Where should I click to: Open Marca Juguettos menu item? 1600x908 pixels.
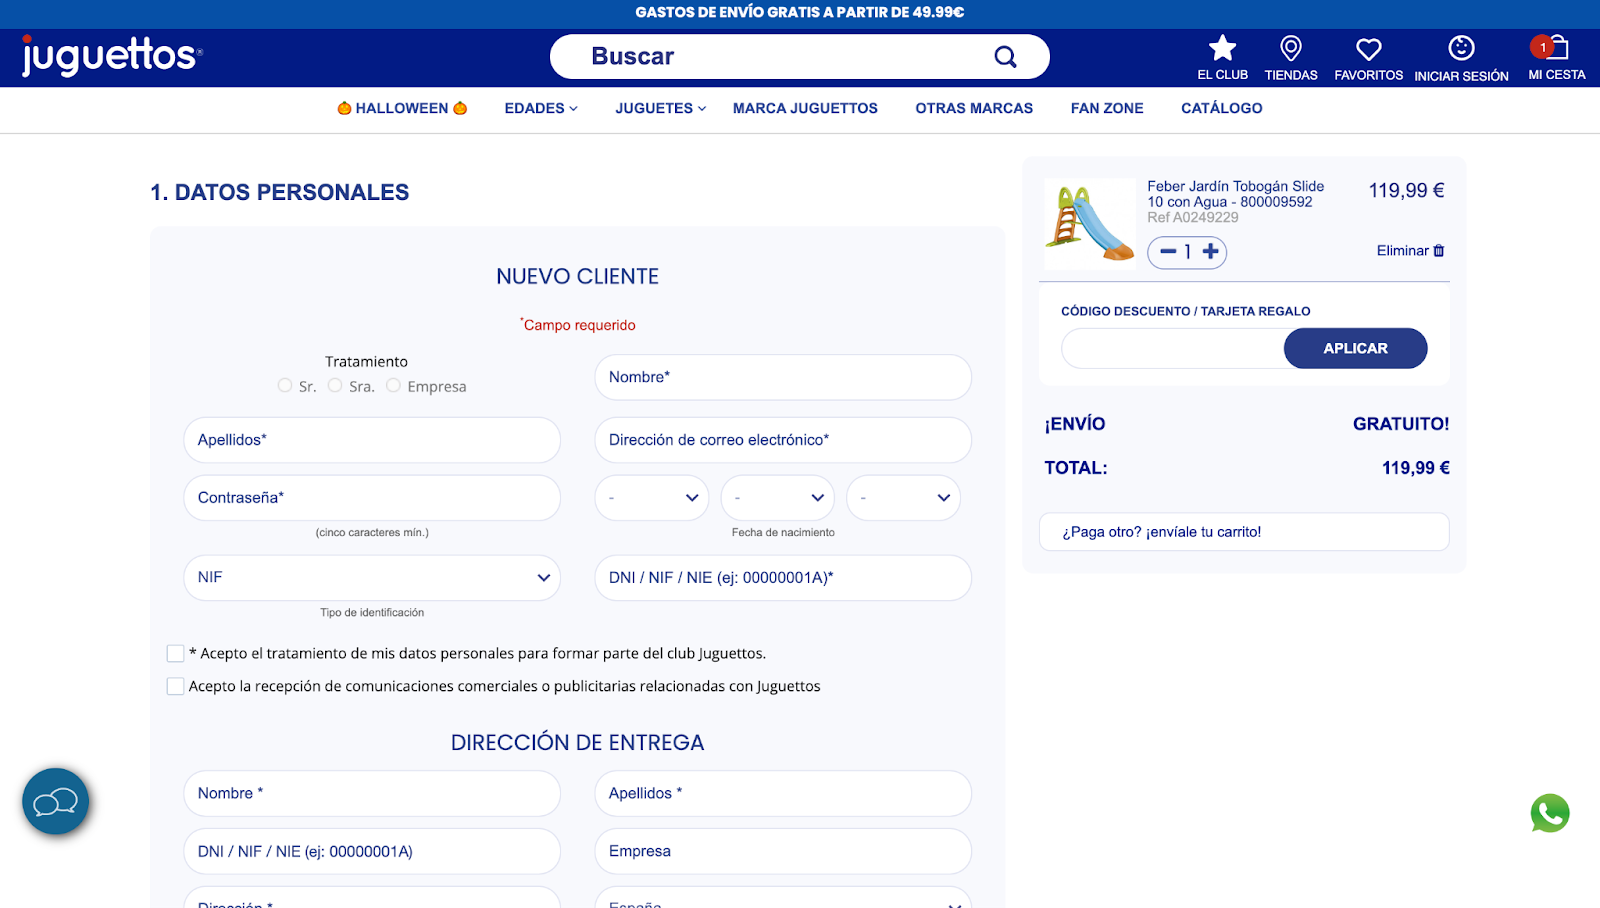coord(805,108)
